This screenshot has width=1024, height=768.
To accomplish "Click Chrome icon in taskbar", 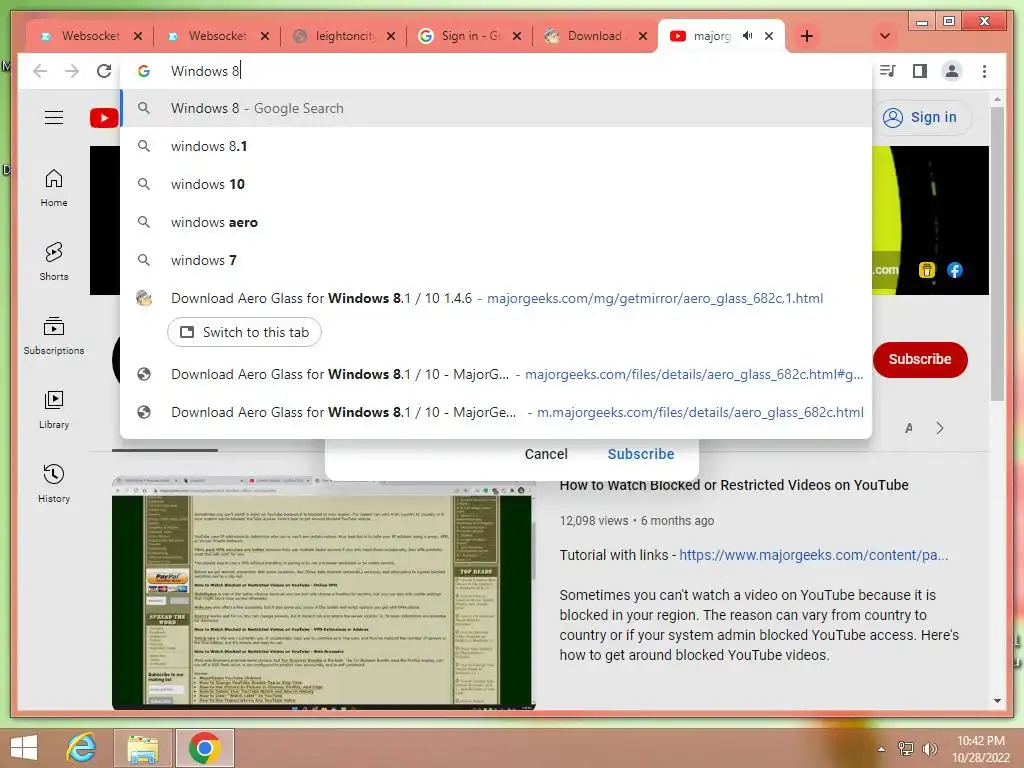I will click(x=204, y=748).
